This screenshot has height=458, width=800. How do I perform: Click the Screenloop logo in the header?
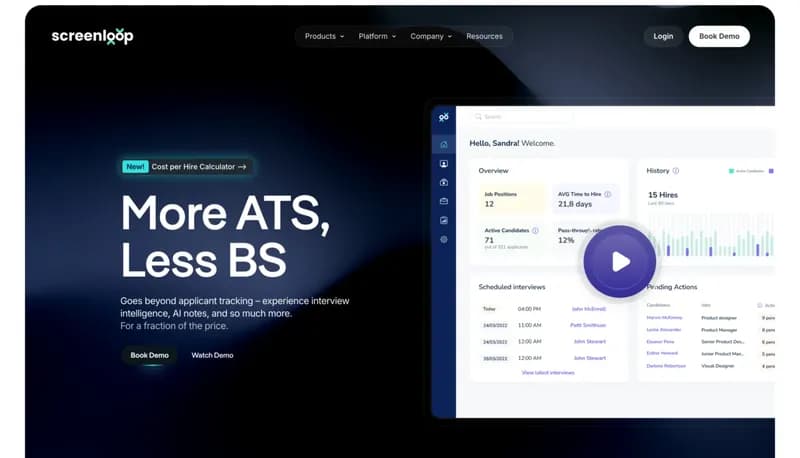click(x=92, y=36)
